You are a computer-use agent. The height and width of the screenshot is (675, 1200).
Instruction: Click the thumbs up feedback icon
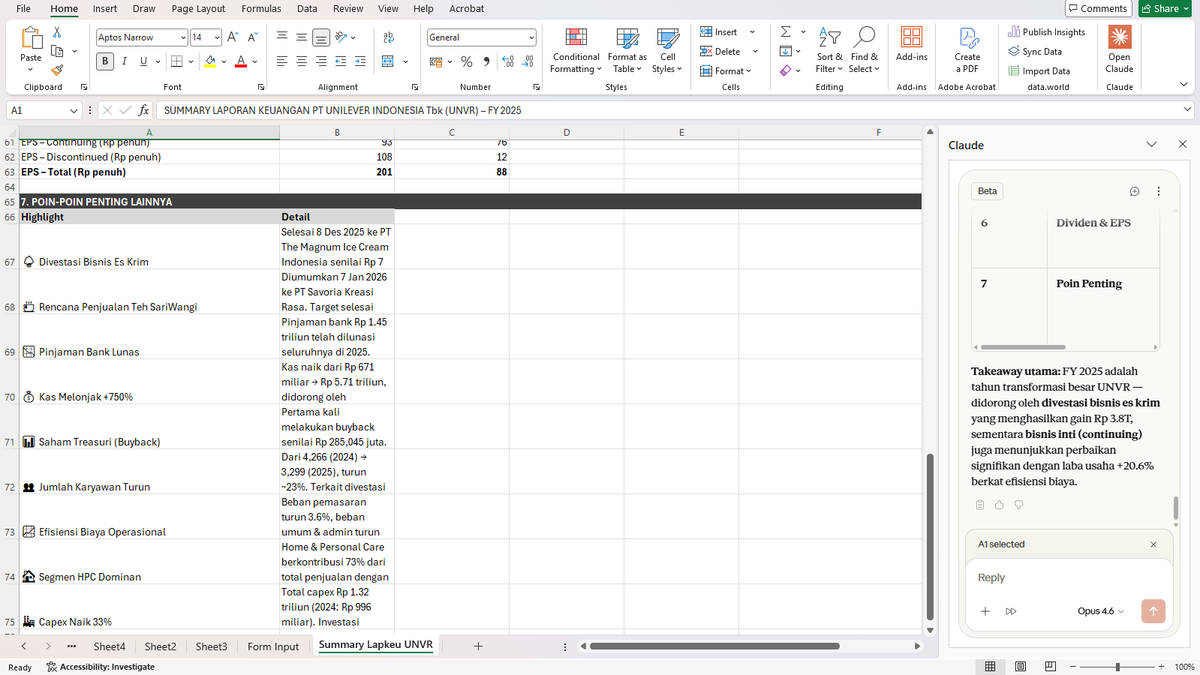coord(1000,505)
